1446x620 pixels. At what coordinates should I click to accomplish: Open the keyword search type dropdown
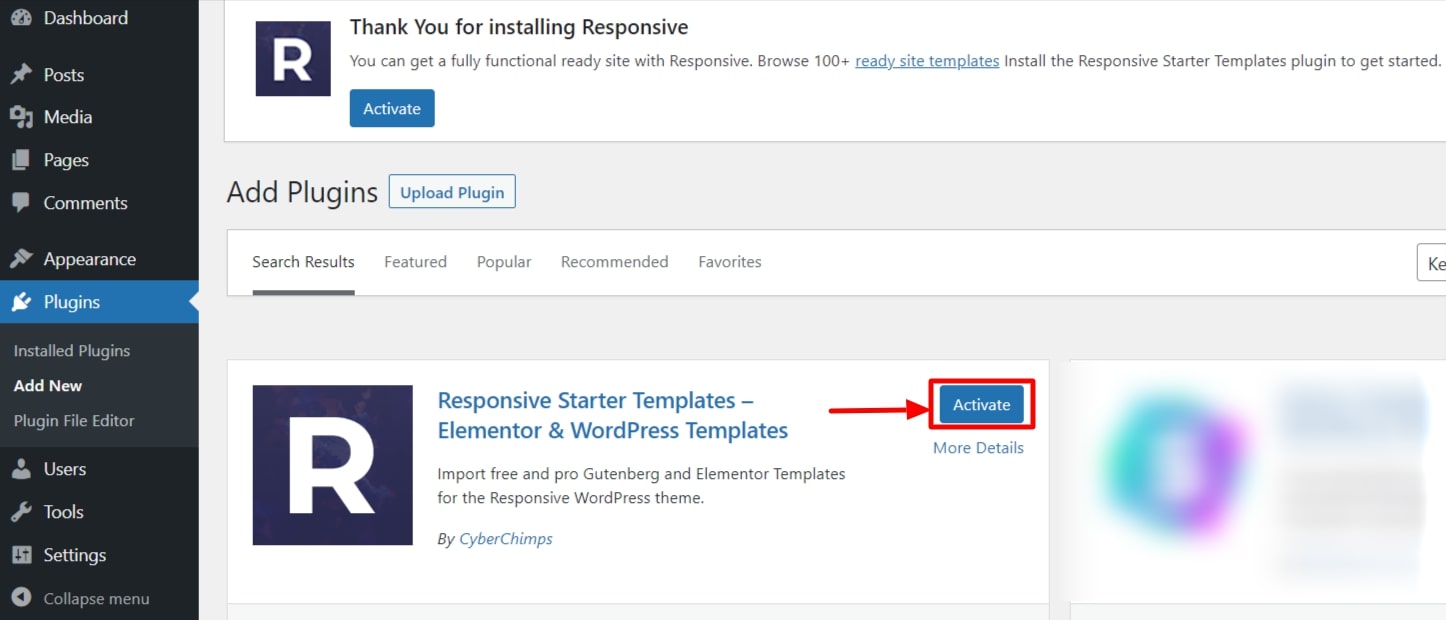pyautogui.click(x=1432, y=263)
